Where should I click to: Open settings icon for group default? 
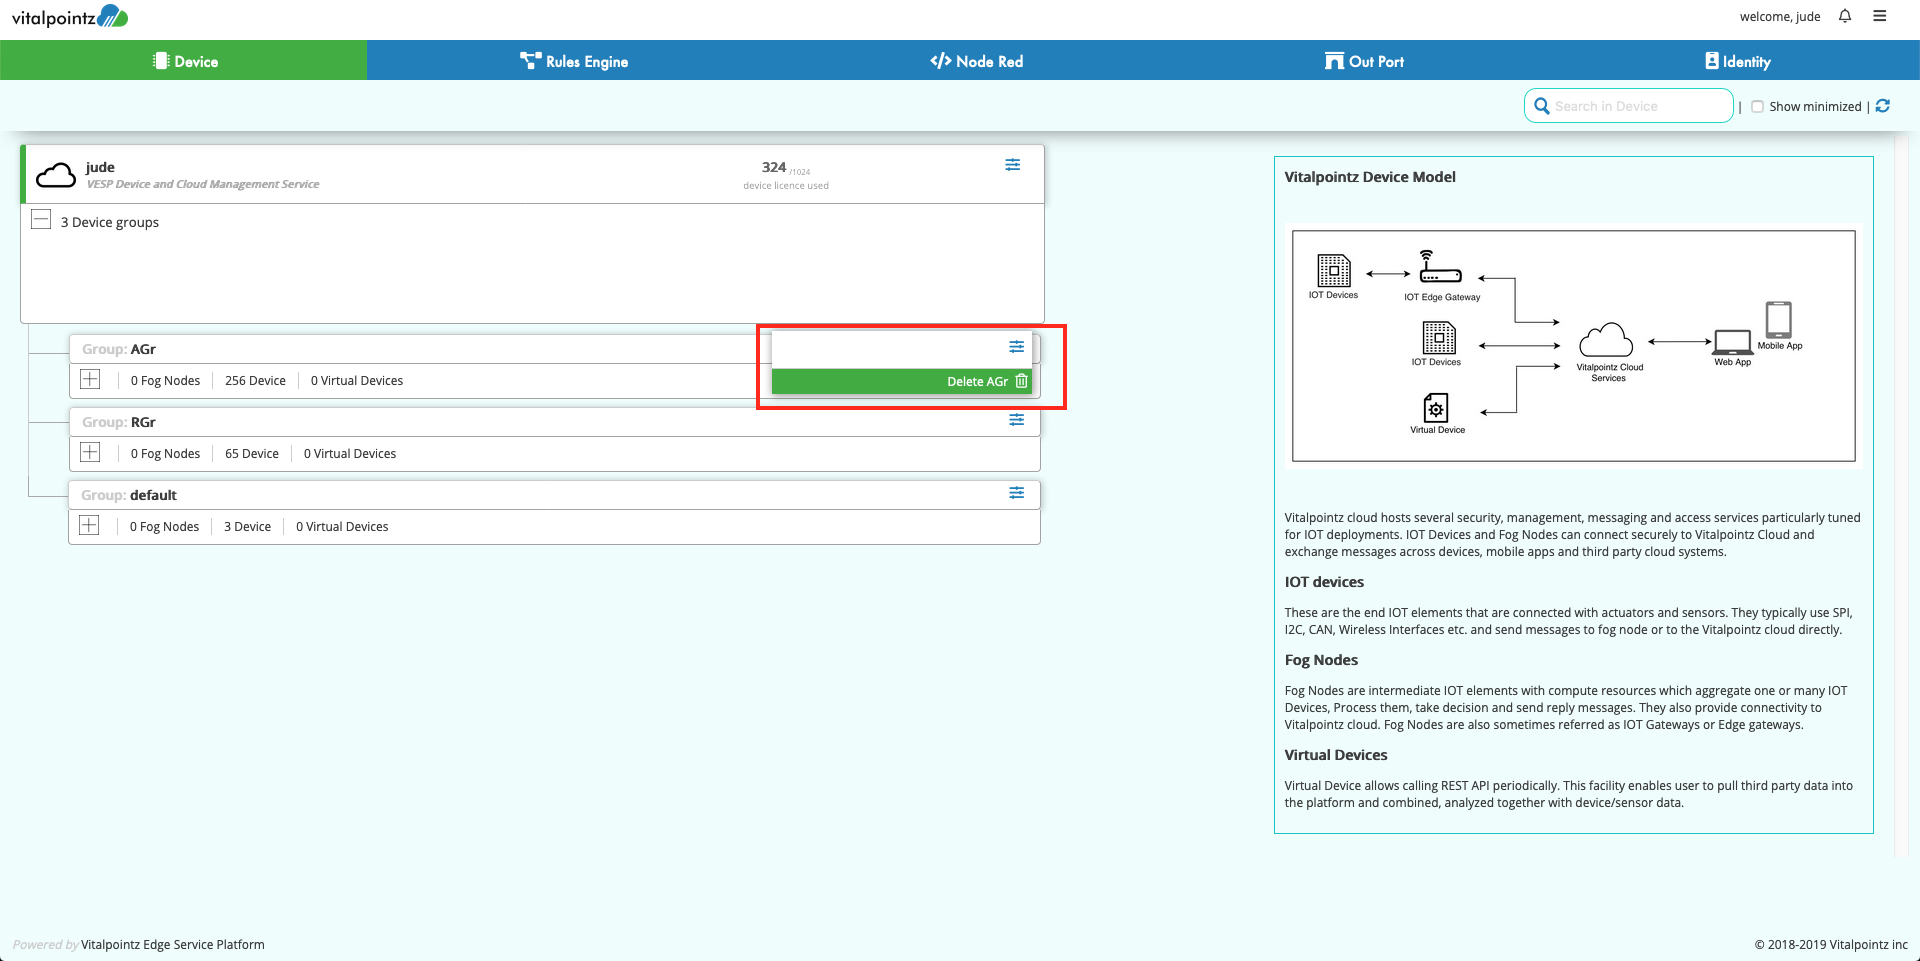(1017, 493)
